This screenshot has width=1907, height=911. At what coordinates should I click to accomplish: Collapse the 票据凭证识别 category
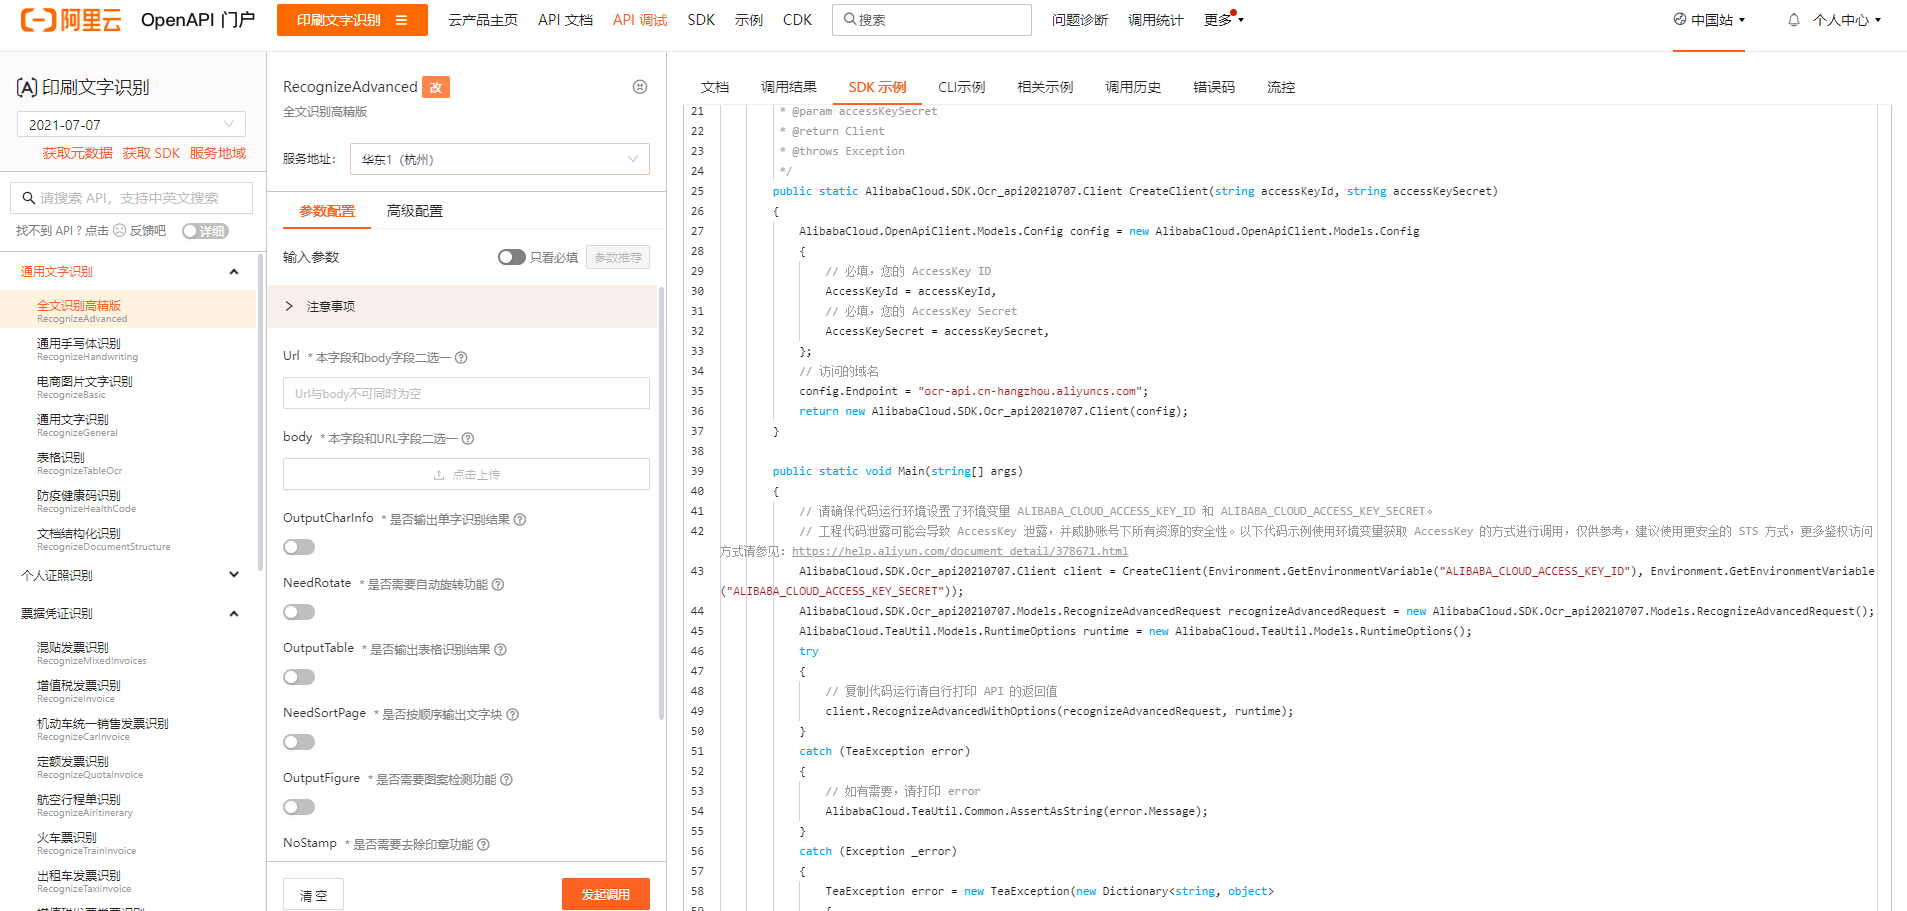point(234,614)
